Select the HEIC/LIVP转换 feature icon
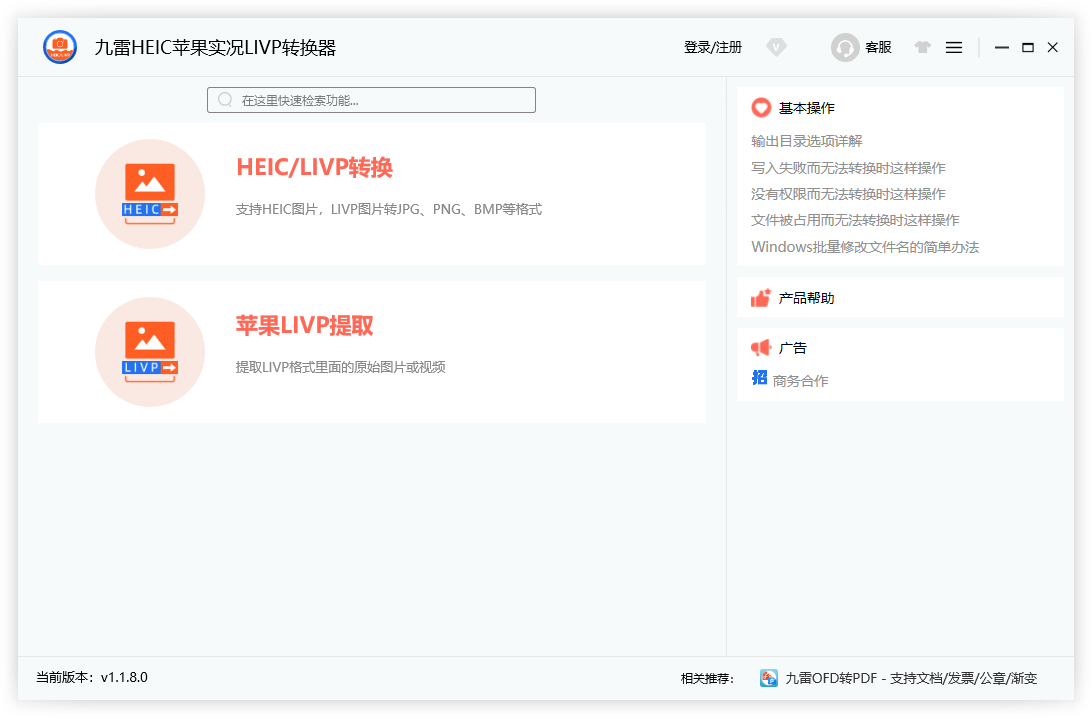This screenshot has width=1092, height=718. click(149, 193)
